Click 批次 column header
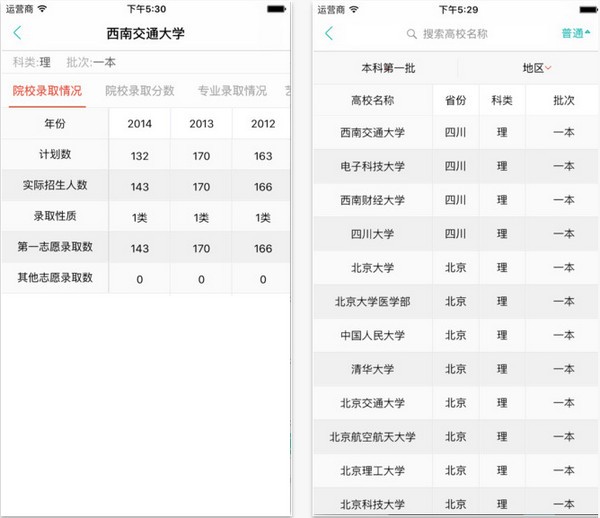The image size is (600, 518). pyautogui.click(x=564, y=100)
